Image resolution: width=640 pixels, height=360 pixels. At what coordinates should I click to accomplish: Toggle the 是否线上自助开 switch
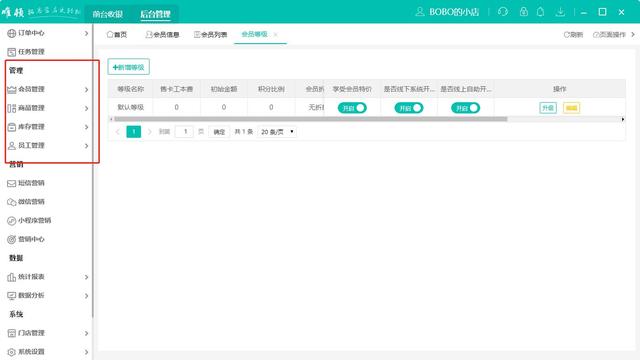click(x=466, y=108)
